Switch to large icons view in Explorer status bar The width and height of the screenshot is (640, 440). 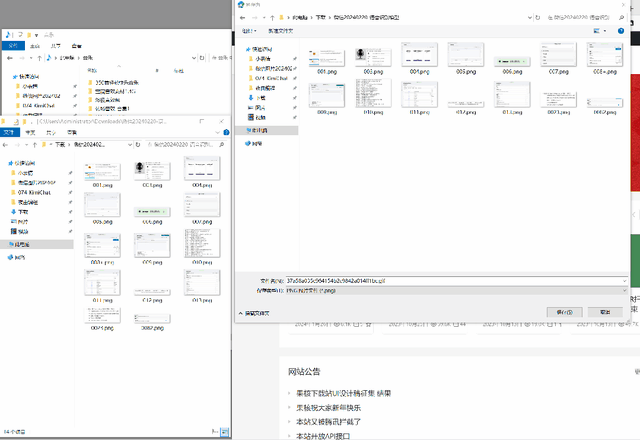(224, 431)
